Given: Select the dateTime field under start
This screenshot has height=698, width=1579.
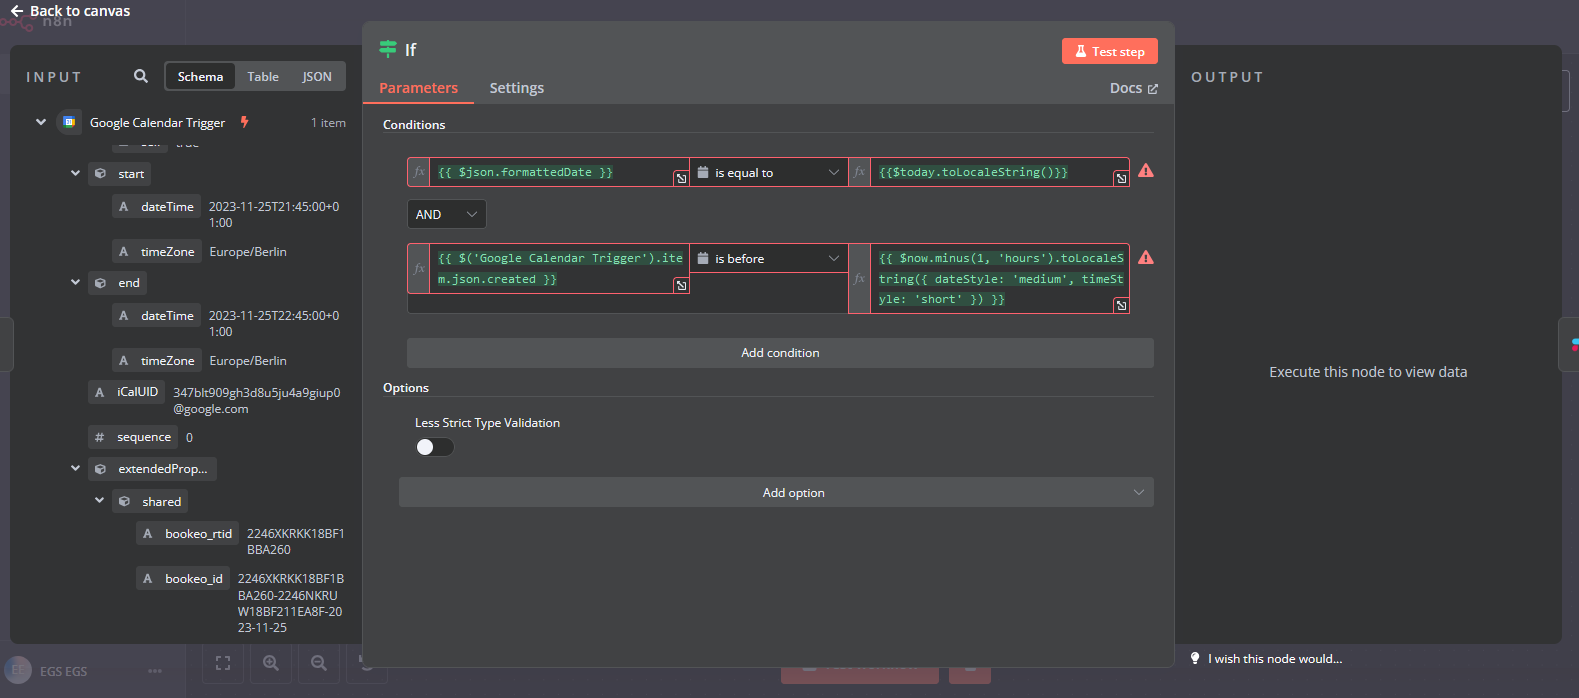Looking at the screenshot, I should (x=156, y=207).
